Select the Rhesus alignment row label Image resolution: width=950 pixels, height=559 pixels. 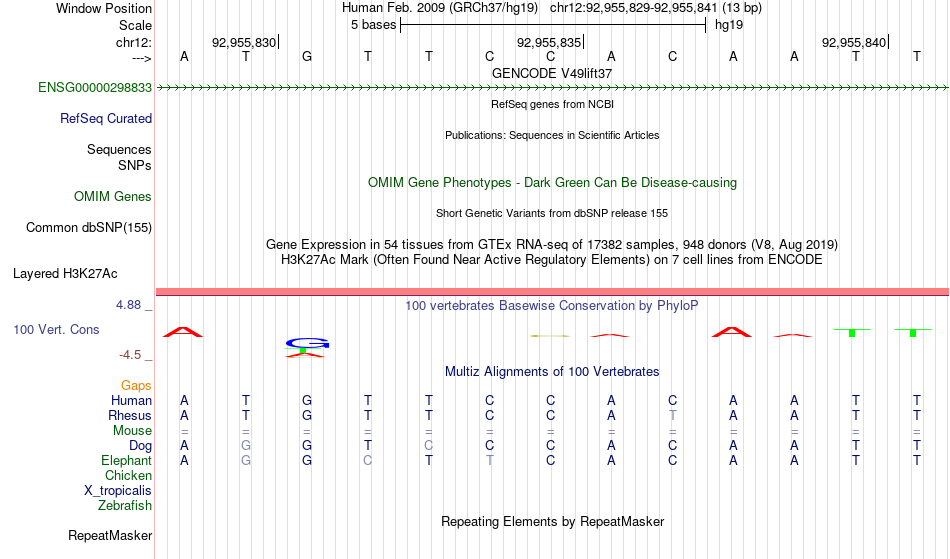click(130, 416)
